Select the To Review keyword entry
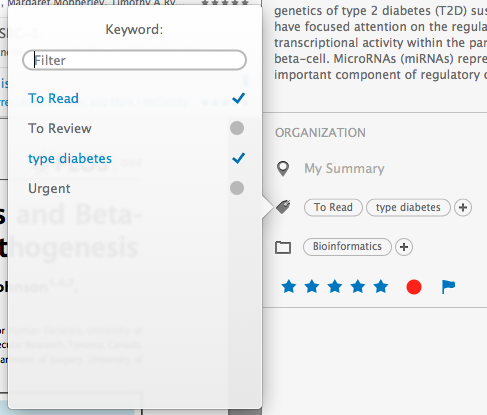 coord(60,128)
